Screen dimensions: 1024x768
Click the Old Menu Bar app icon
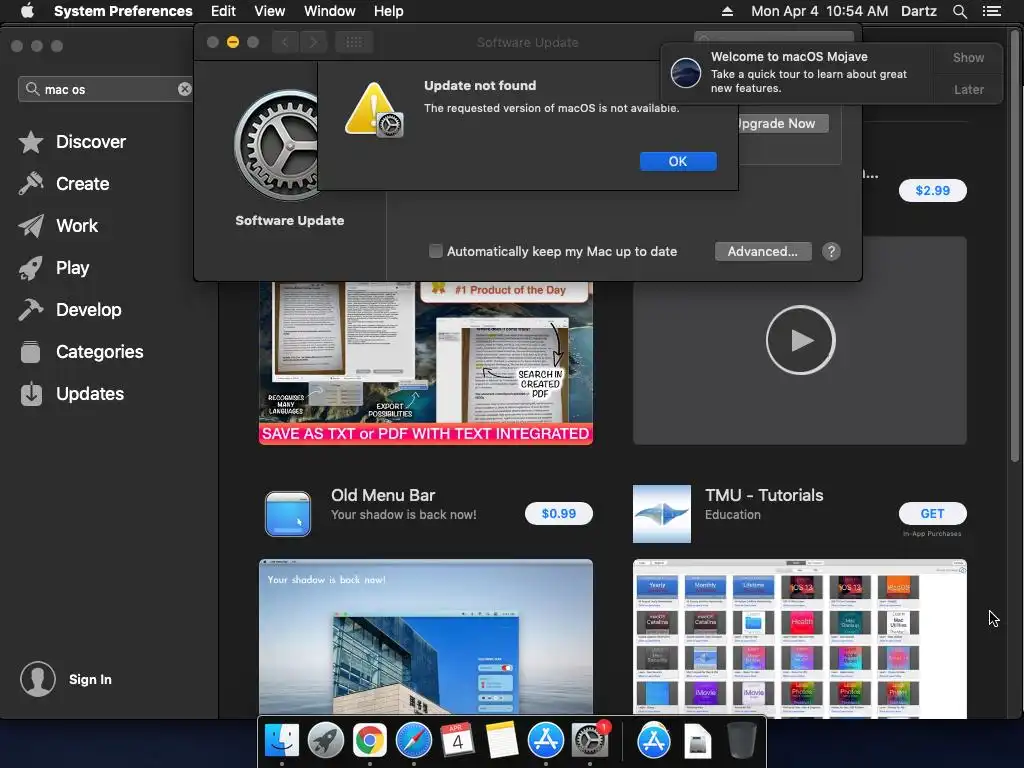pyautogui.click(x=288, y=514)
